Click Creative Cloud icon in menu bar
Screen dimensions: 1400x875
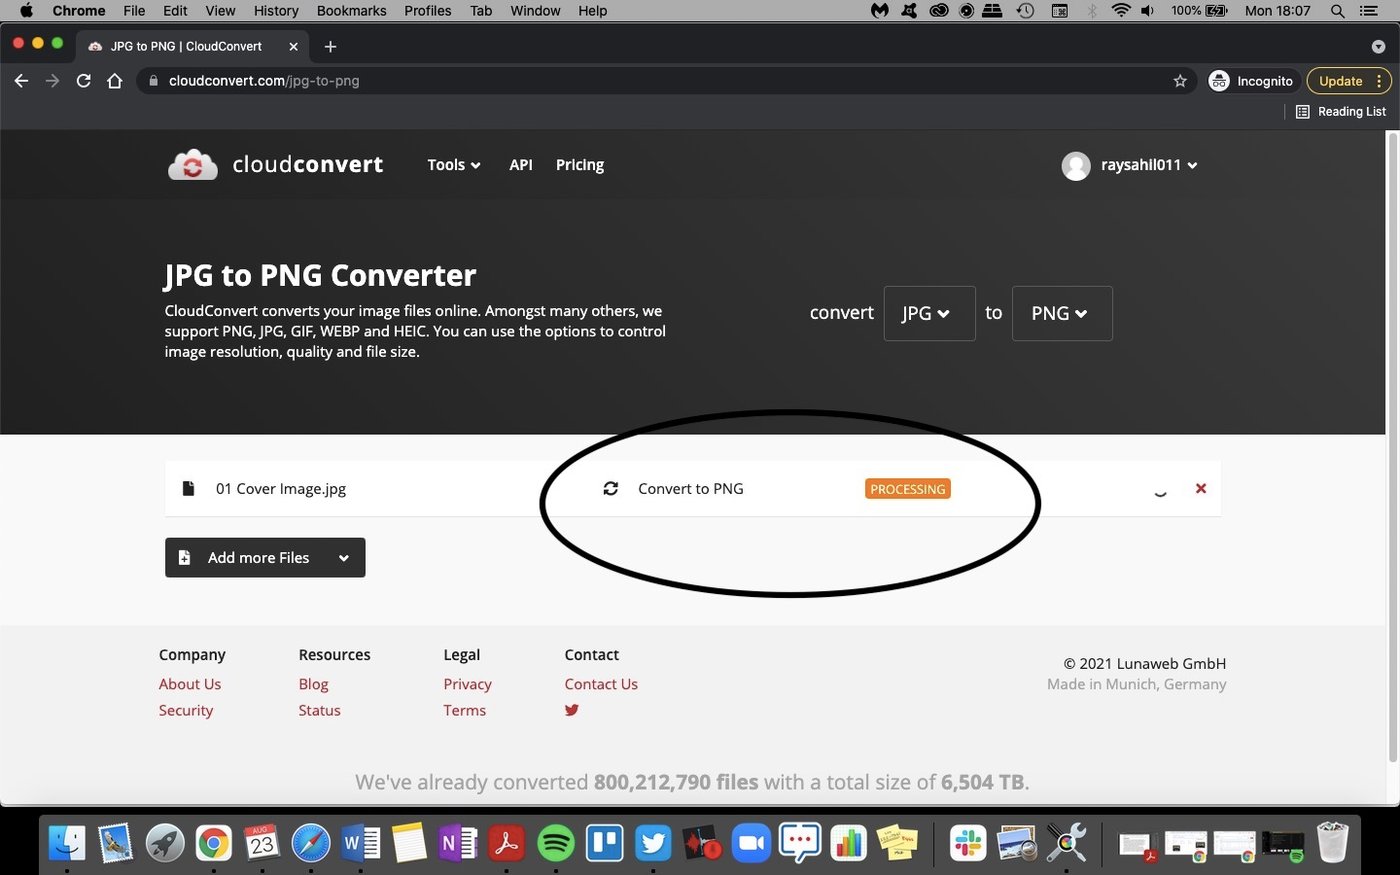pos(938,11)
